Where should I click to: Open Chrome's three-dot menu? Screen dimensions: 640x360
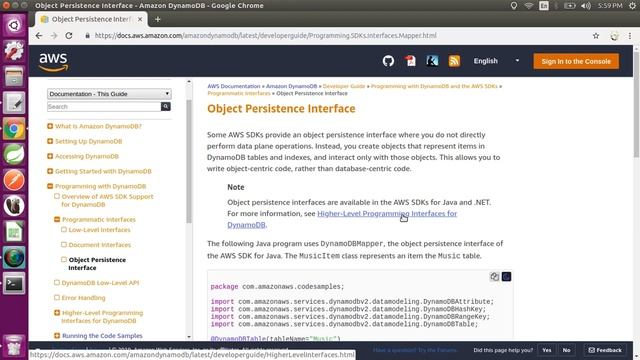pyautogui.click(x=630, y=36)
